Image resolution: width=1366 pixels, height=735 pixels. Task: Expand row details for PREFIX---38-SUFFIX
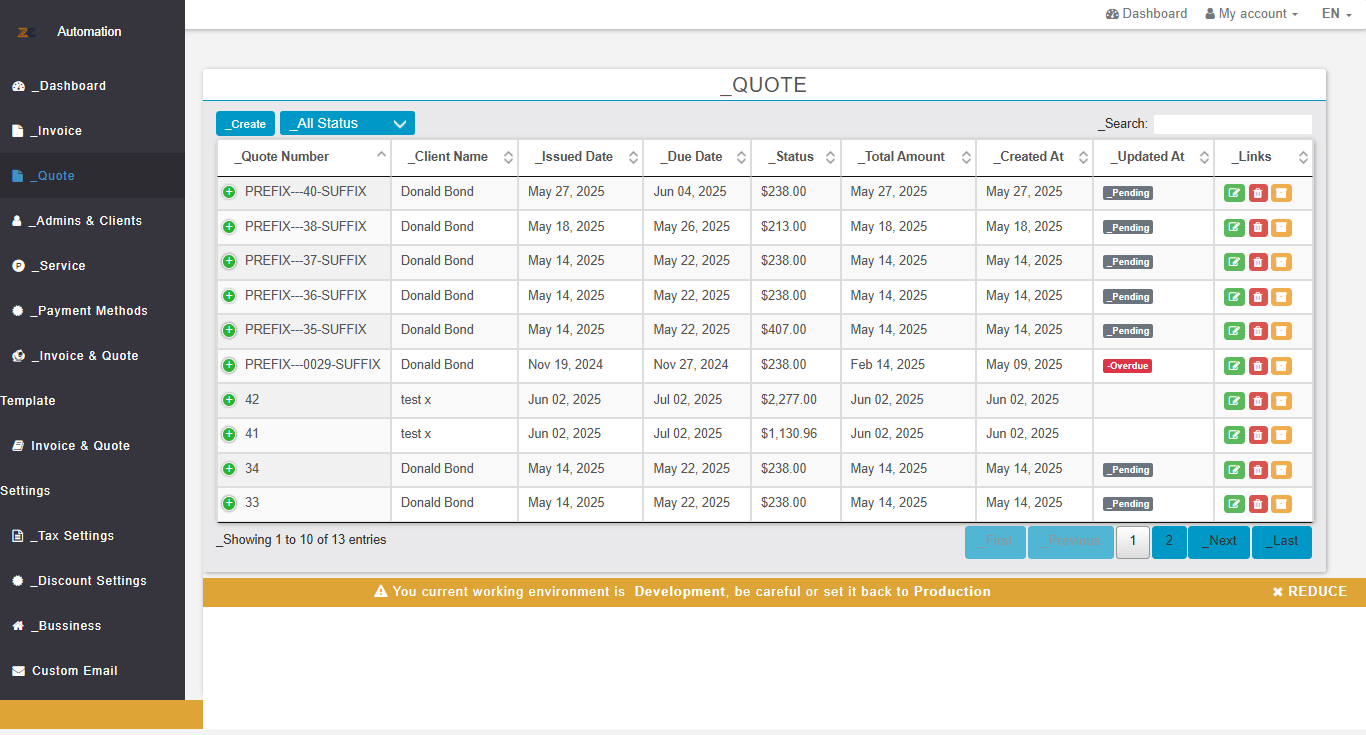click(x=229, y=227)
